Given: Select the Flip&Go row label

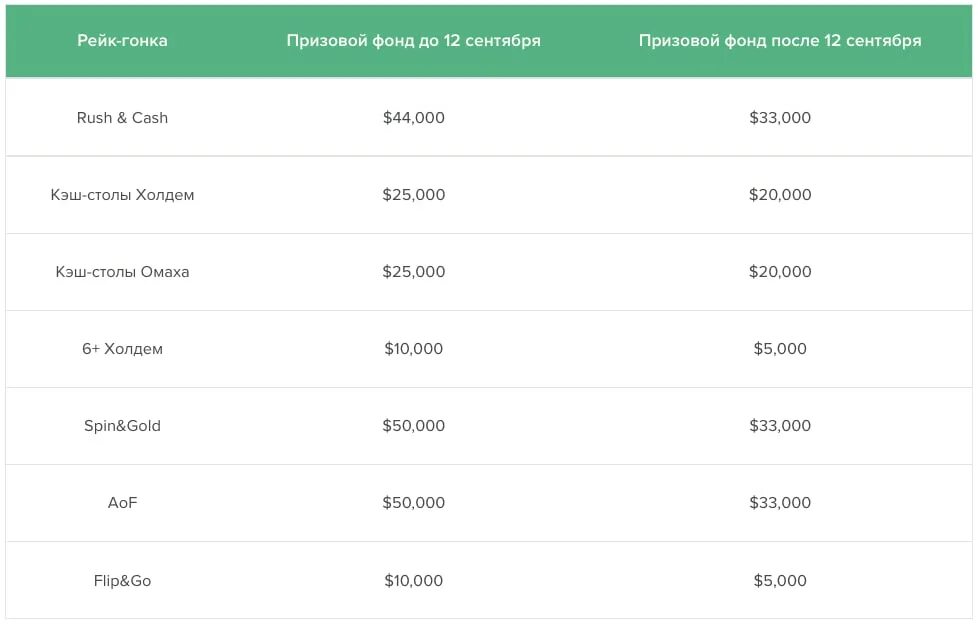Looking at the screenshot, I should (122, 580).
